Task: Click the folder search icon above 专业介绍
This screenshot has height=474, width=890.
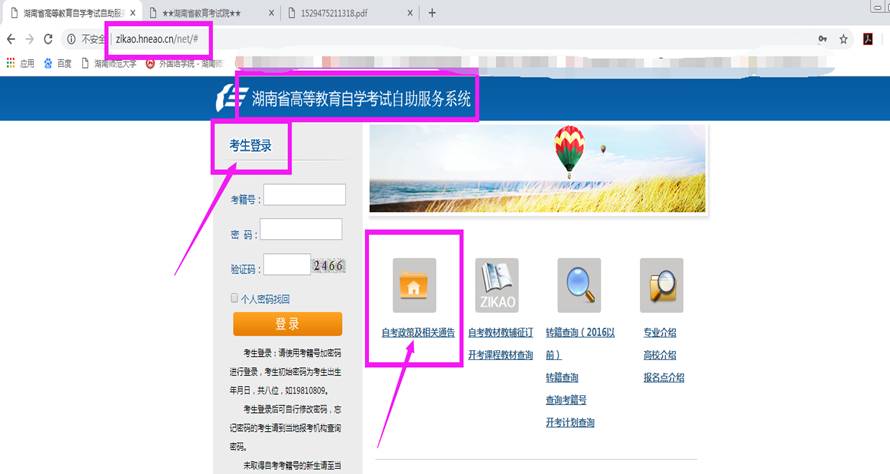Action: [x=661, y=285]
